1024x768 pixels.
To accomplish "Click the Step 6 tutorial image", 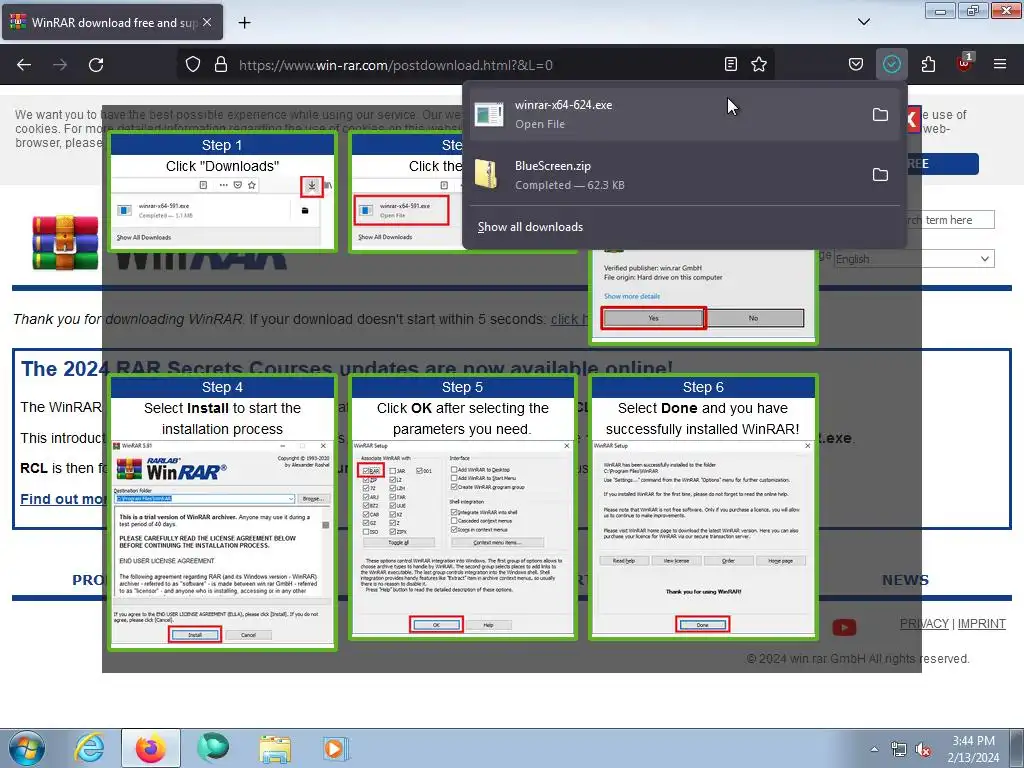I will (x=703, y=506).
